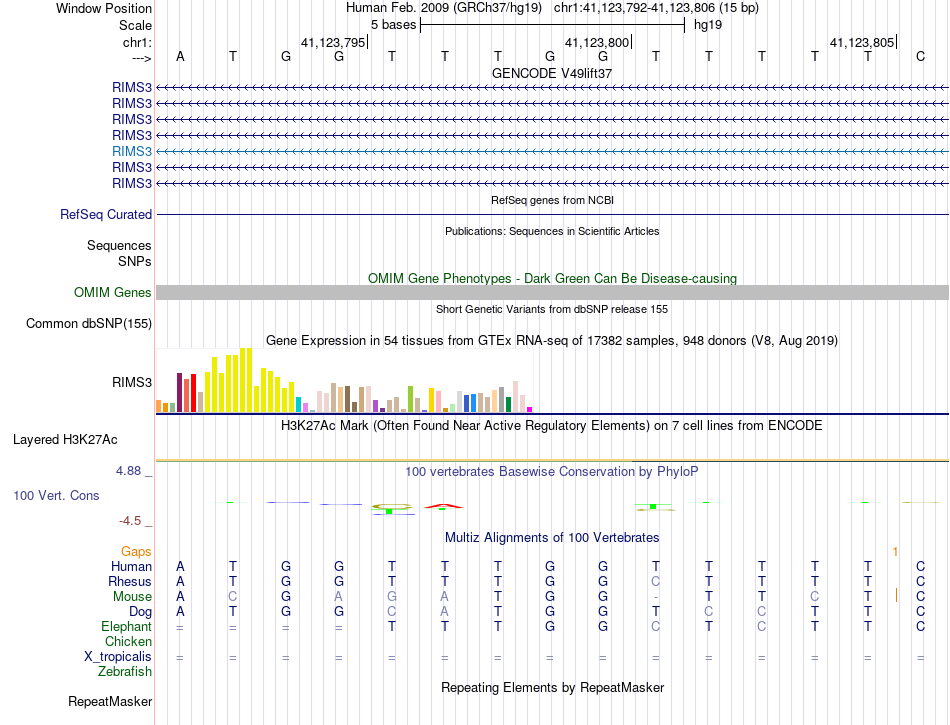Open the 100 Vert. Cons track label
Screen dimensions: 950x725
click(x=56, y=495)
